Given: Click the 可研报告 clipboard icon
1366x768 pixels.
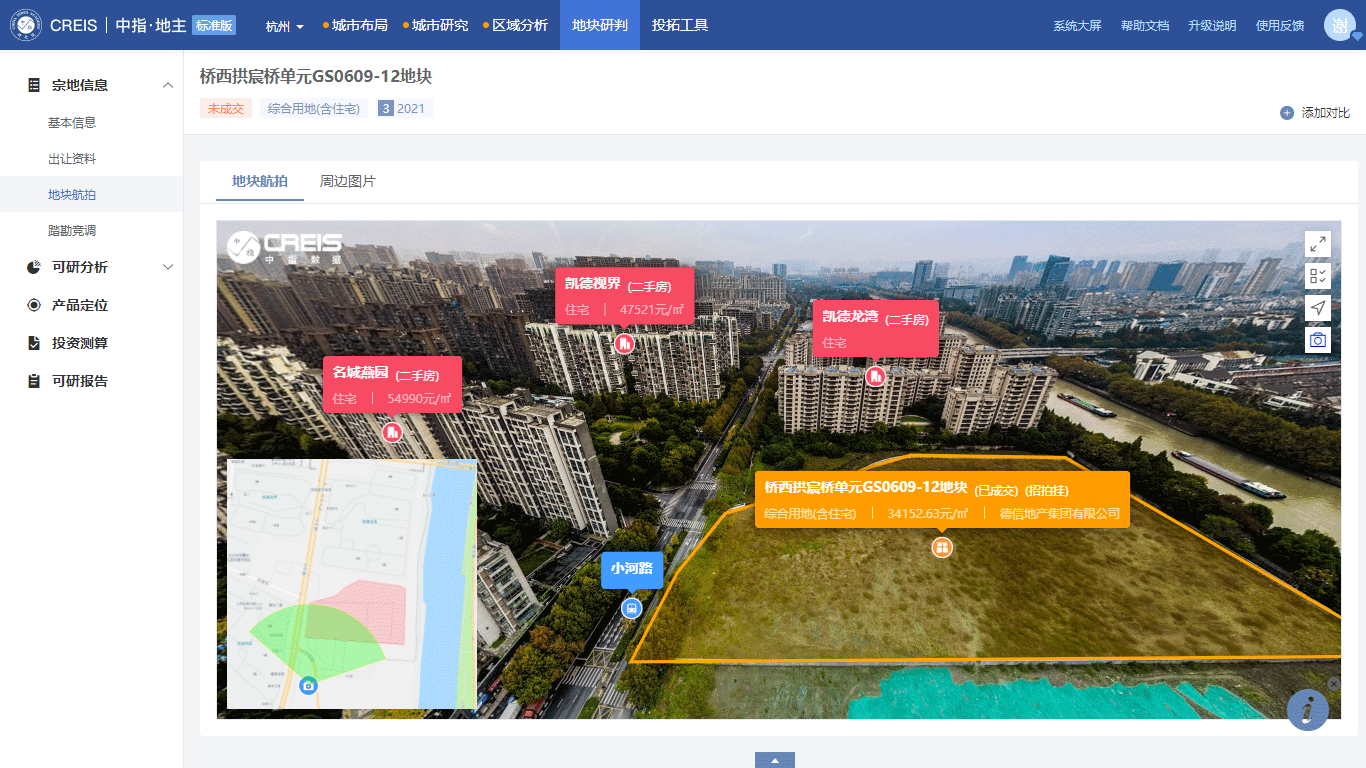Looking at the screenshot, I should click(34, 381).
